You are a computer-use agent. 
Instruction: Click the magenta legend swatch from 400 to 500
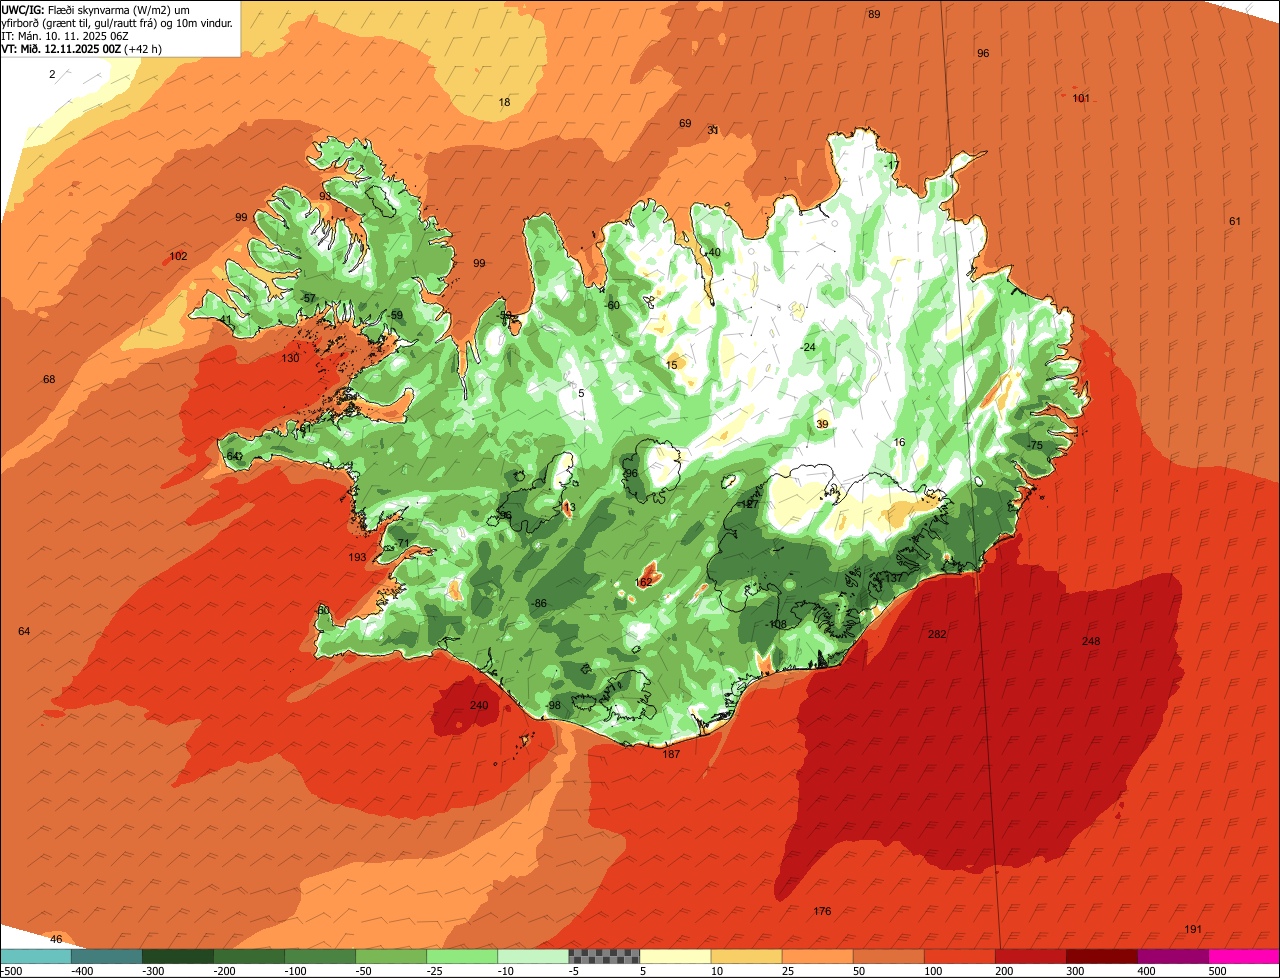click(1171, 956)
